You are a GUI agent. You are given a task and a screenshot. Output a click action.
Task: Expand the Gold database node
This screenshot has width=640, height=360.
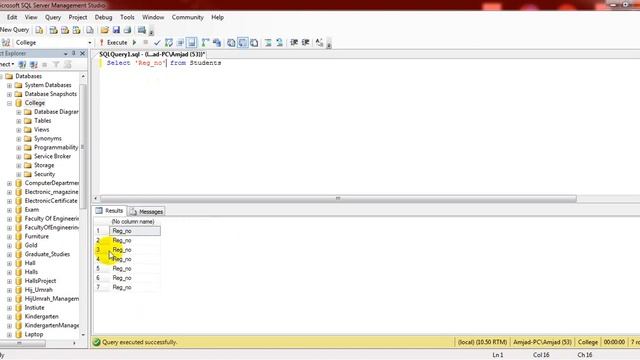tap(9, 246)
